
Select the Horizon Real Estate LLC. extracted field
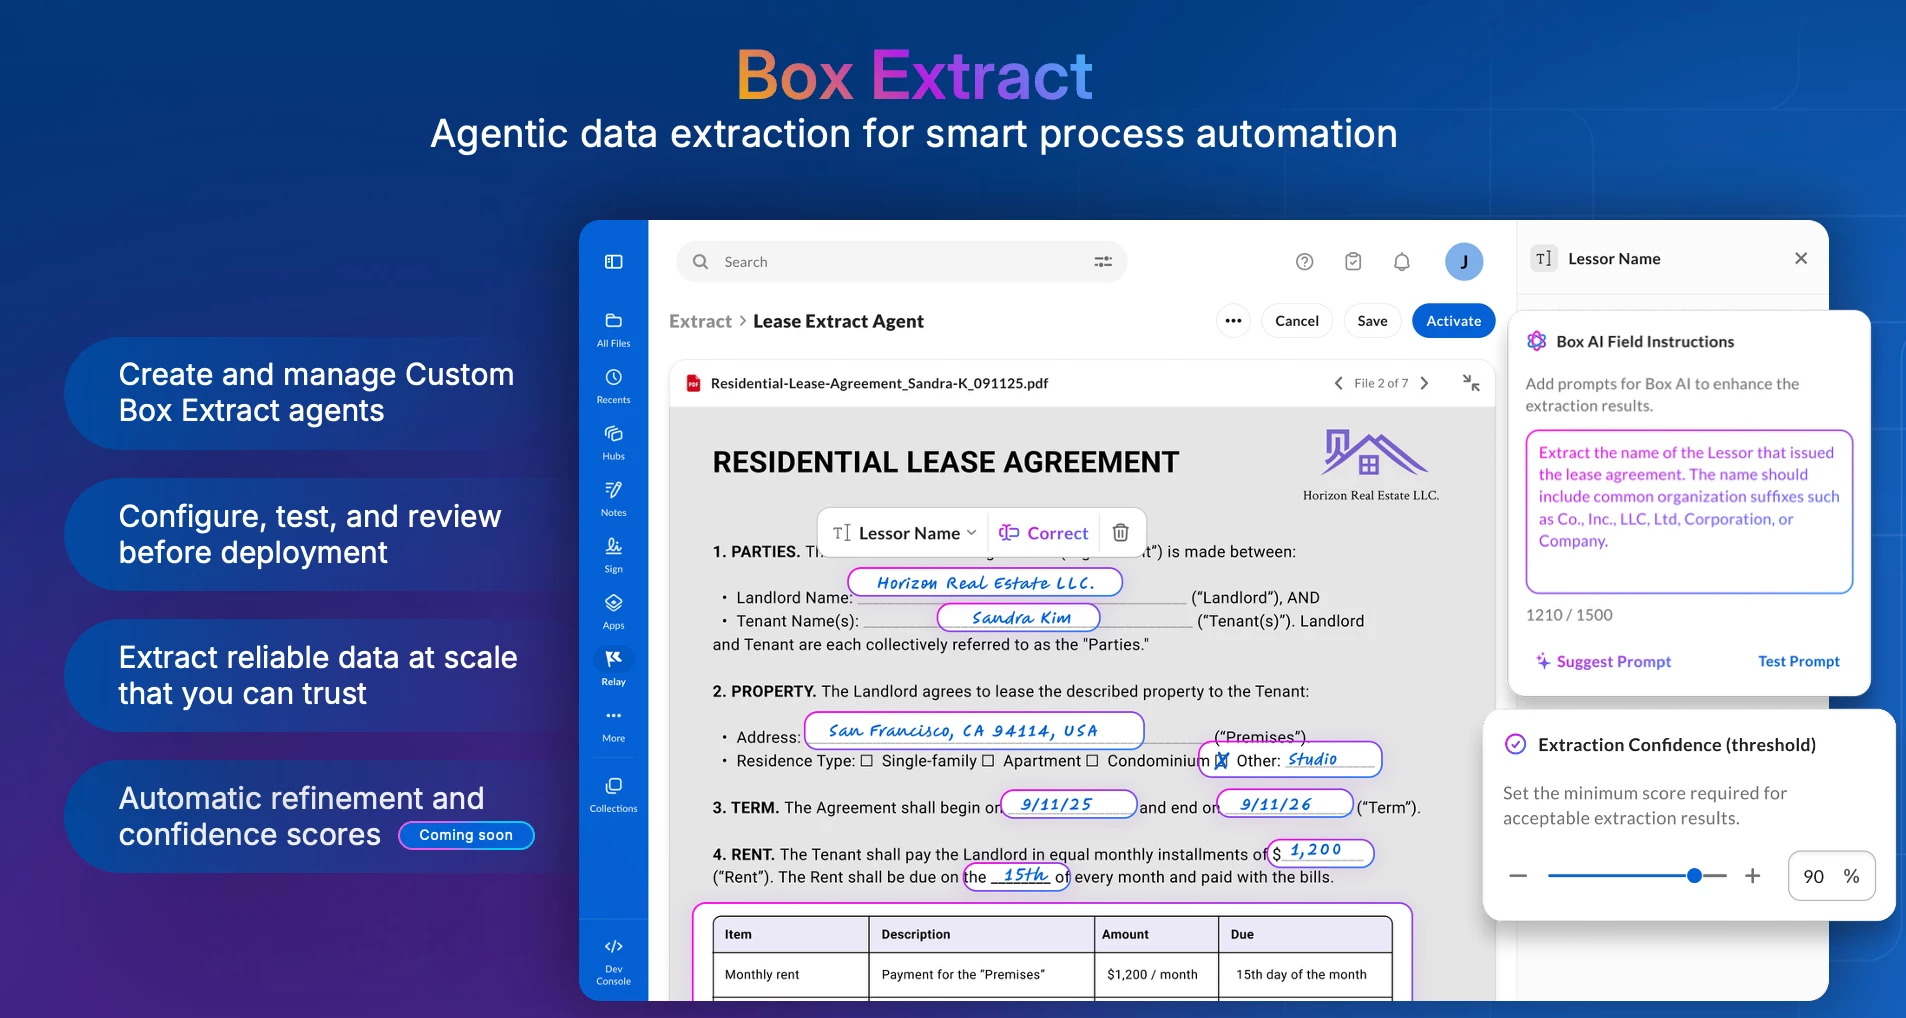tap(985, 582)
